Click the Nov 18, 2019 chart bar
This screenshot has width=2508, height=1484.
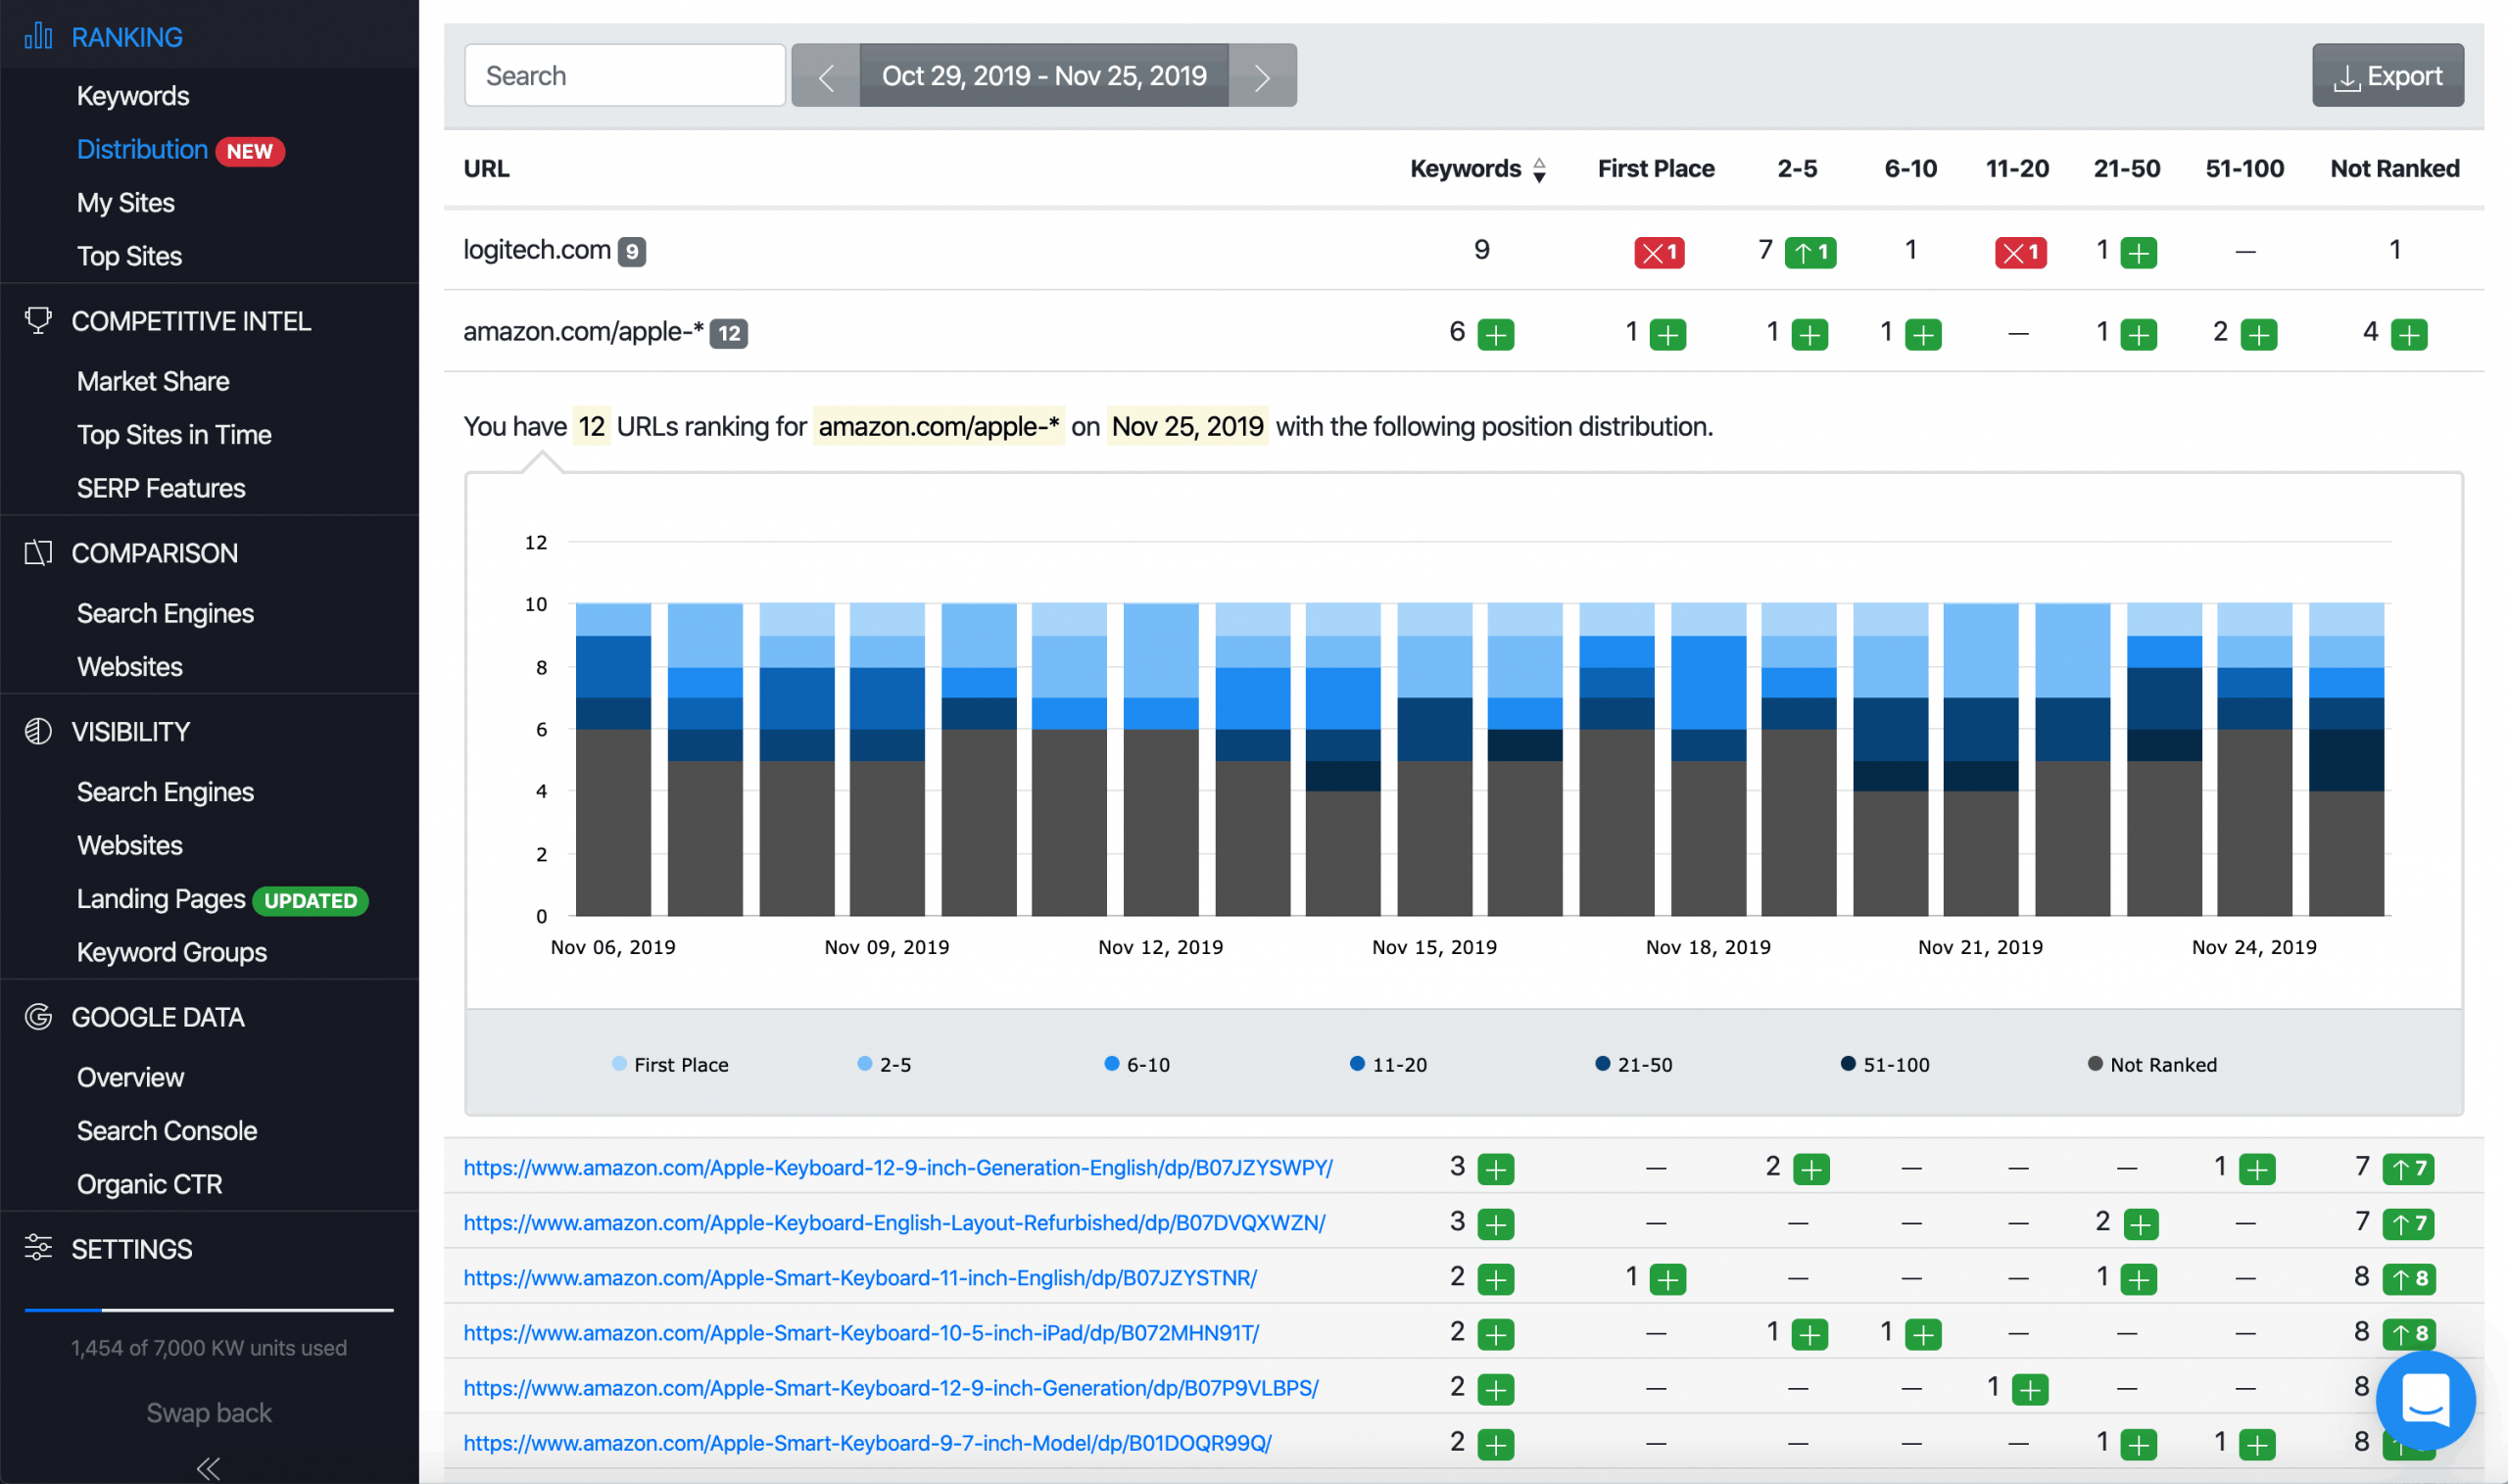tap(1708, 759)
